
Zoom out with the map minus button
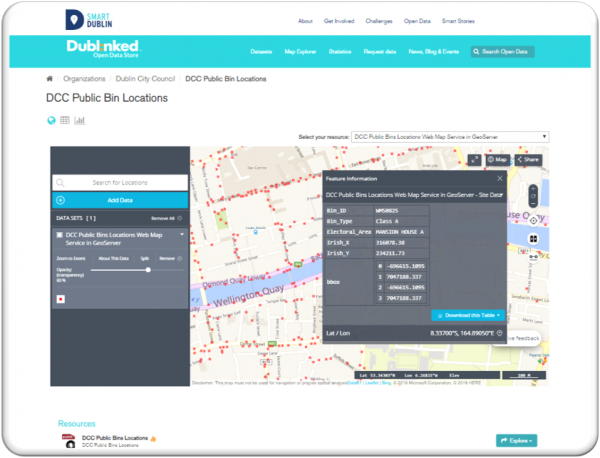coord(533,204)
